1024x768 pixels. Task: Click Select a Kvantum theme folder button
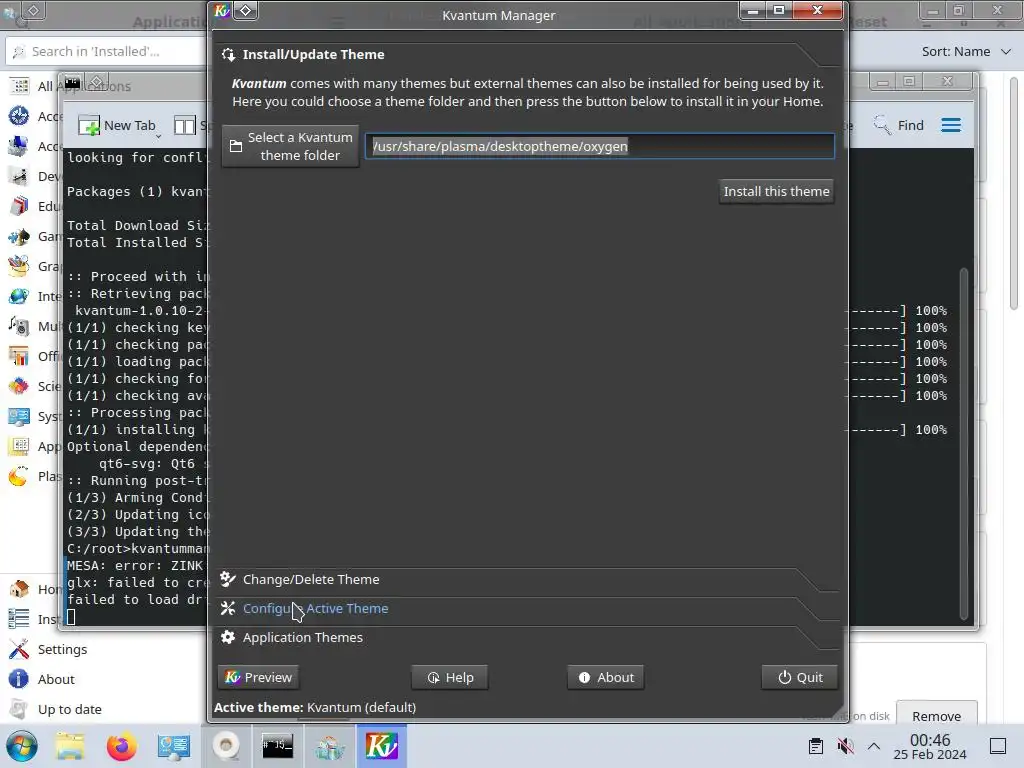[290, 146]
